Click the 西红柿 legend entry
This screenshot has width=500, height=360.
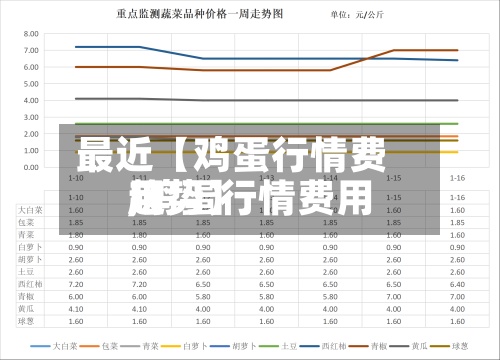323,346
